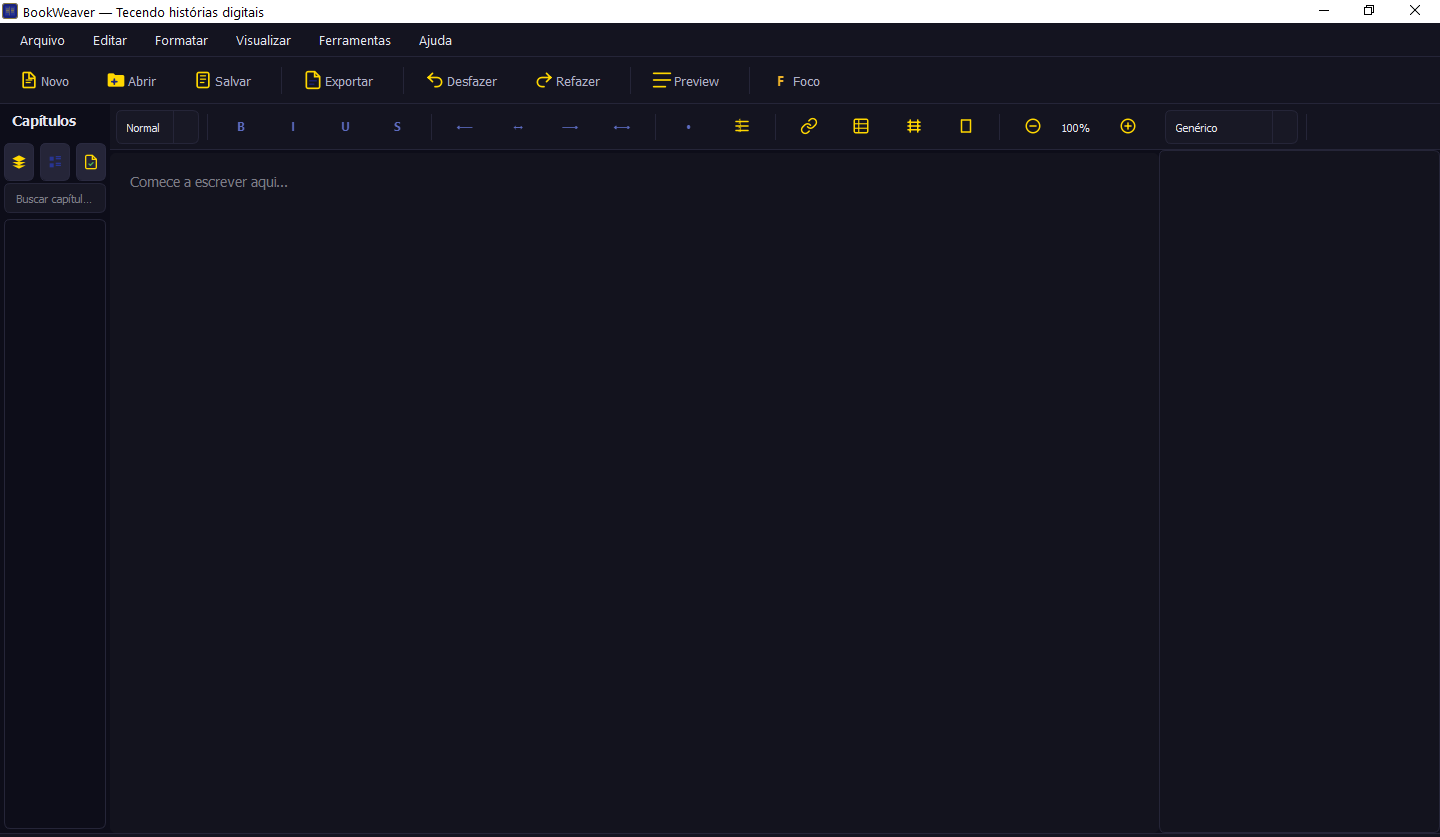Screen dimensions: 1440x837
Task: Toggle strikethrough formatting (S)
Action: (x=397, y=127)
